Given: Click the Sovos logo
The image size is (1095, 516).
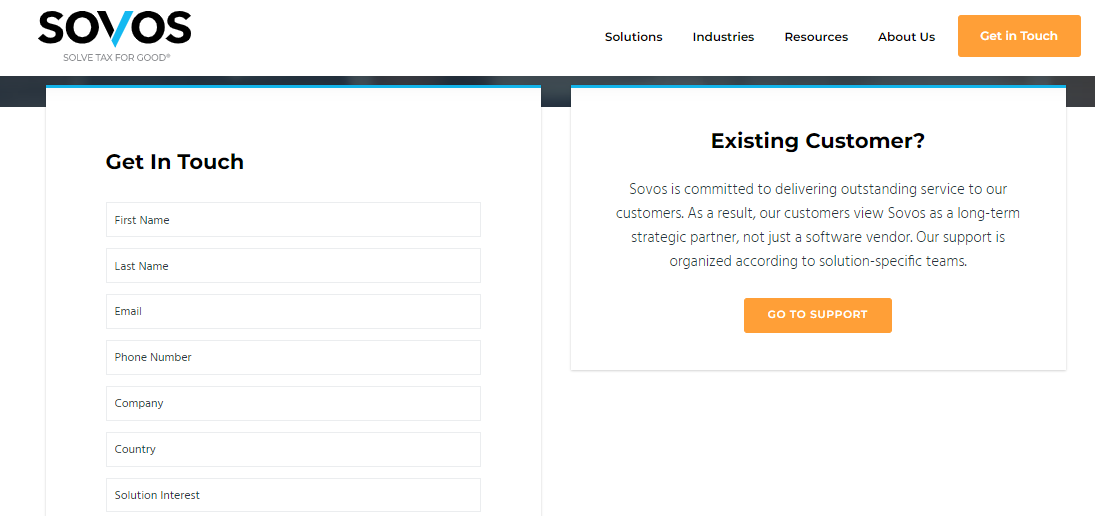Looking at the screenshot, I should [x=115, y=36].
